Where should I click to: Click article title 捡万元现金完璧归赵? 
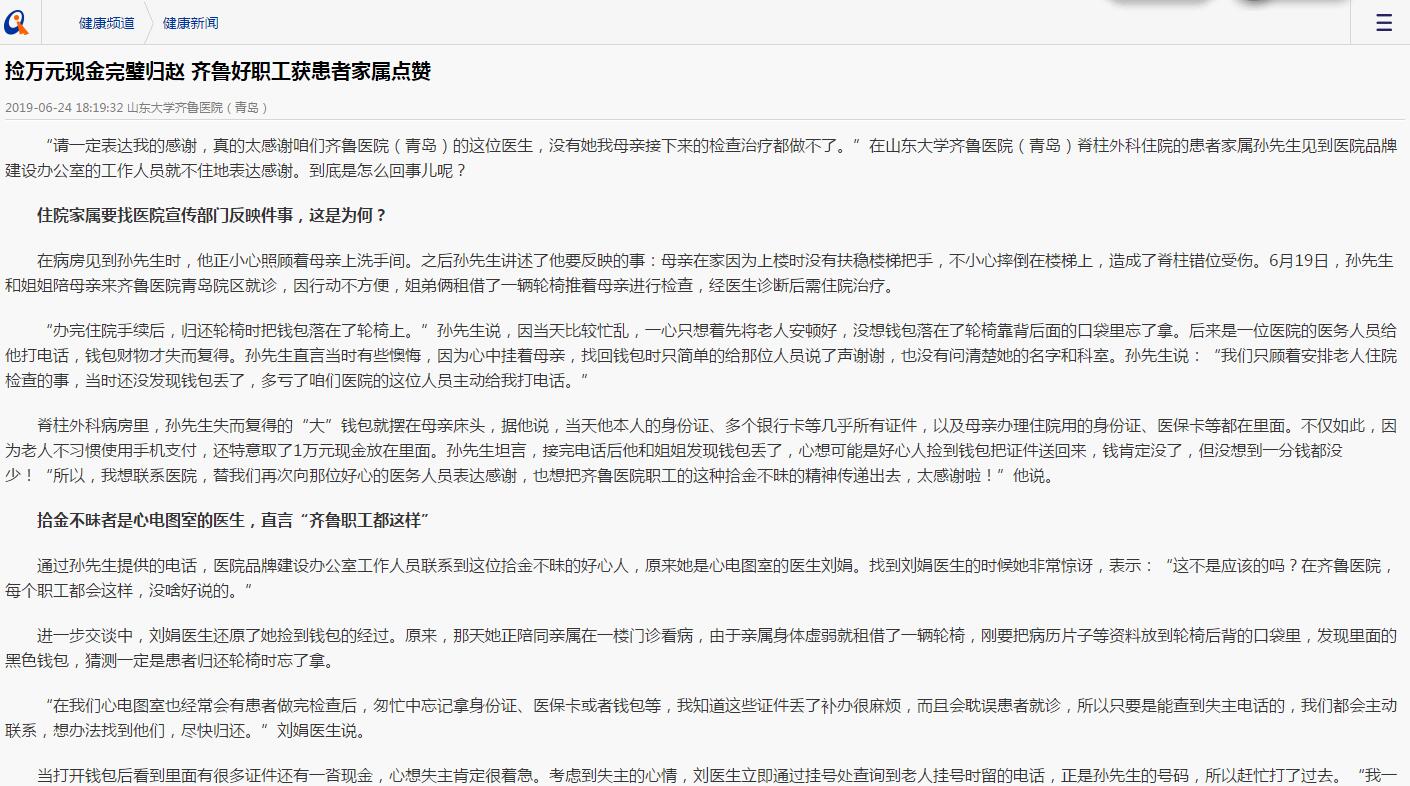point(218,72)
